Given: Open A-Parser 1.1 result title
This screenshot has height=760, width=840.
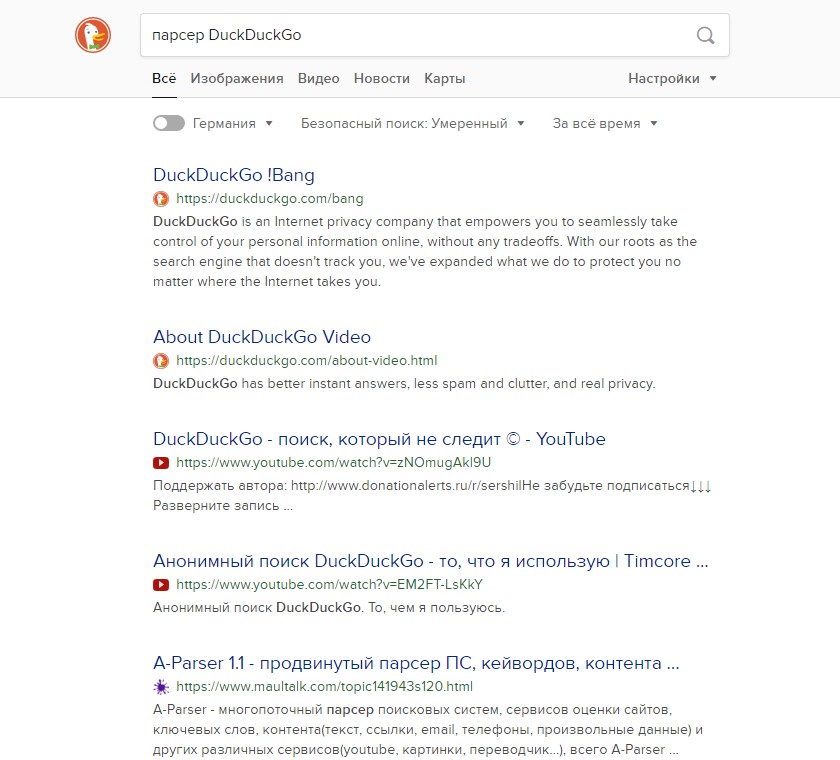Looking at the screenshot, I should pyautogui.click(x=416, y=663).
